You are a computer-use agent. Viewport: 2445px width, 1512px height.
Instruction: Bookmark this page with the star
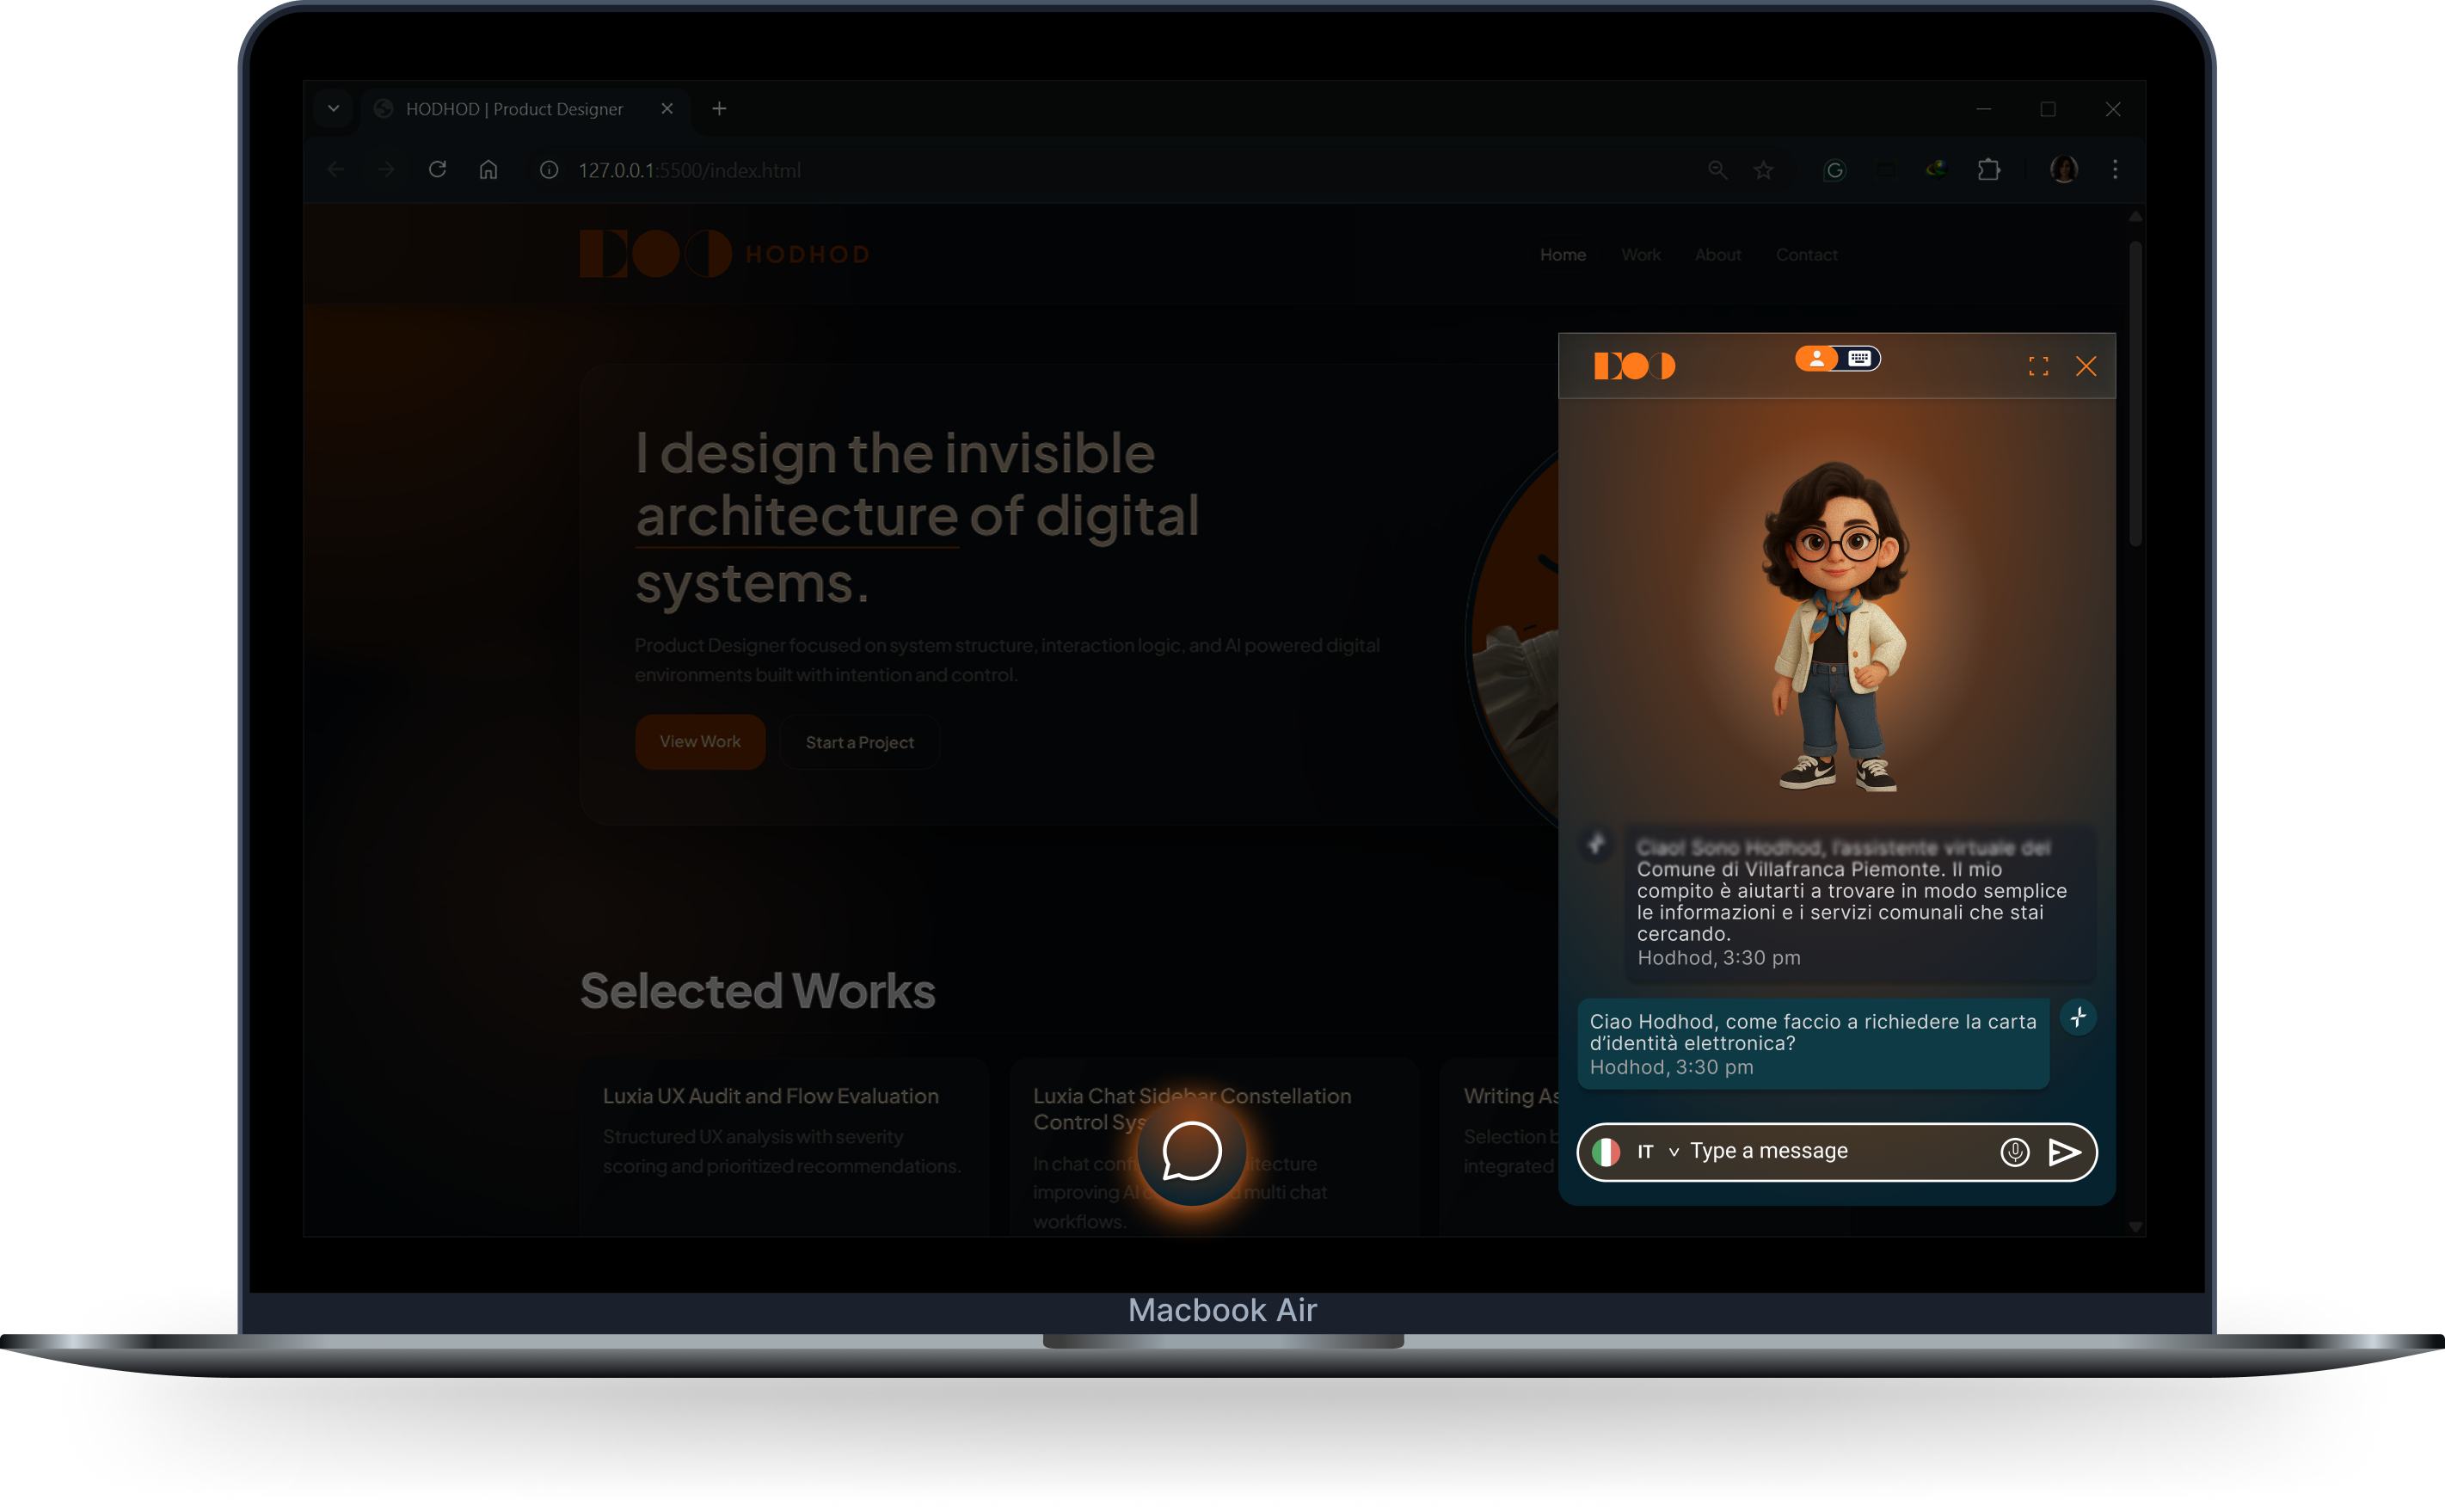pos(1763,170)
